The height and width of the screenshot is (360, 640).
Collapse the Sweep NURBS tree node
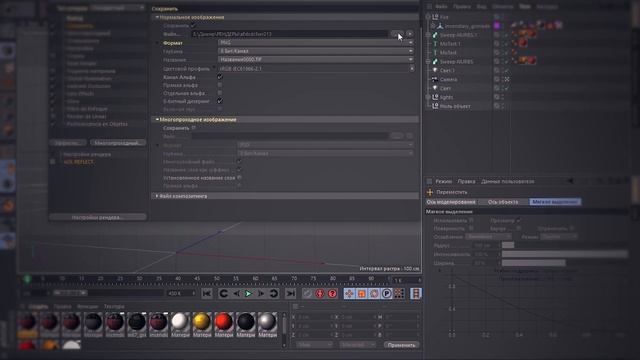428,62
